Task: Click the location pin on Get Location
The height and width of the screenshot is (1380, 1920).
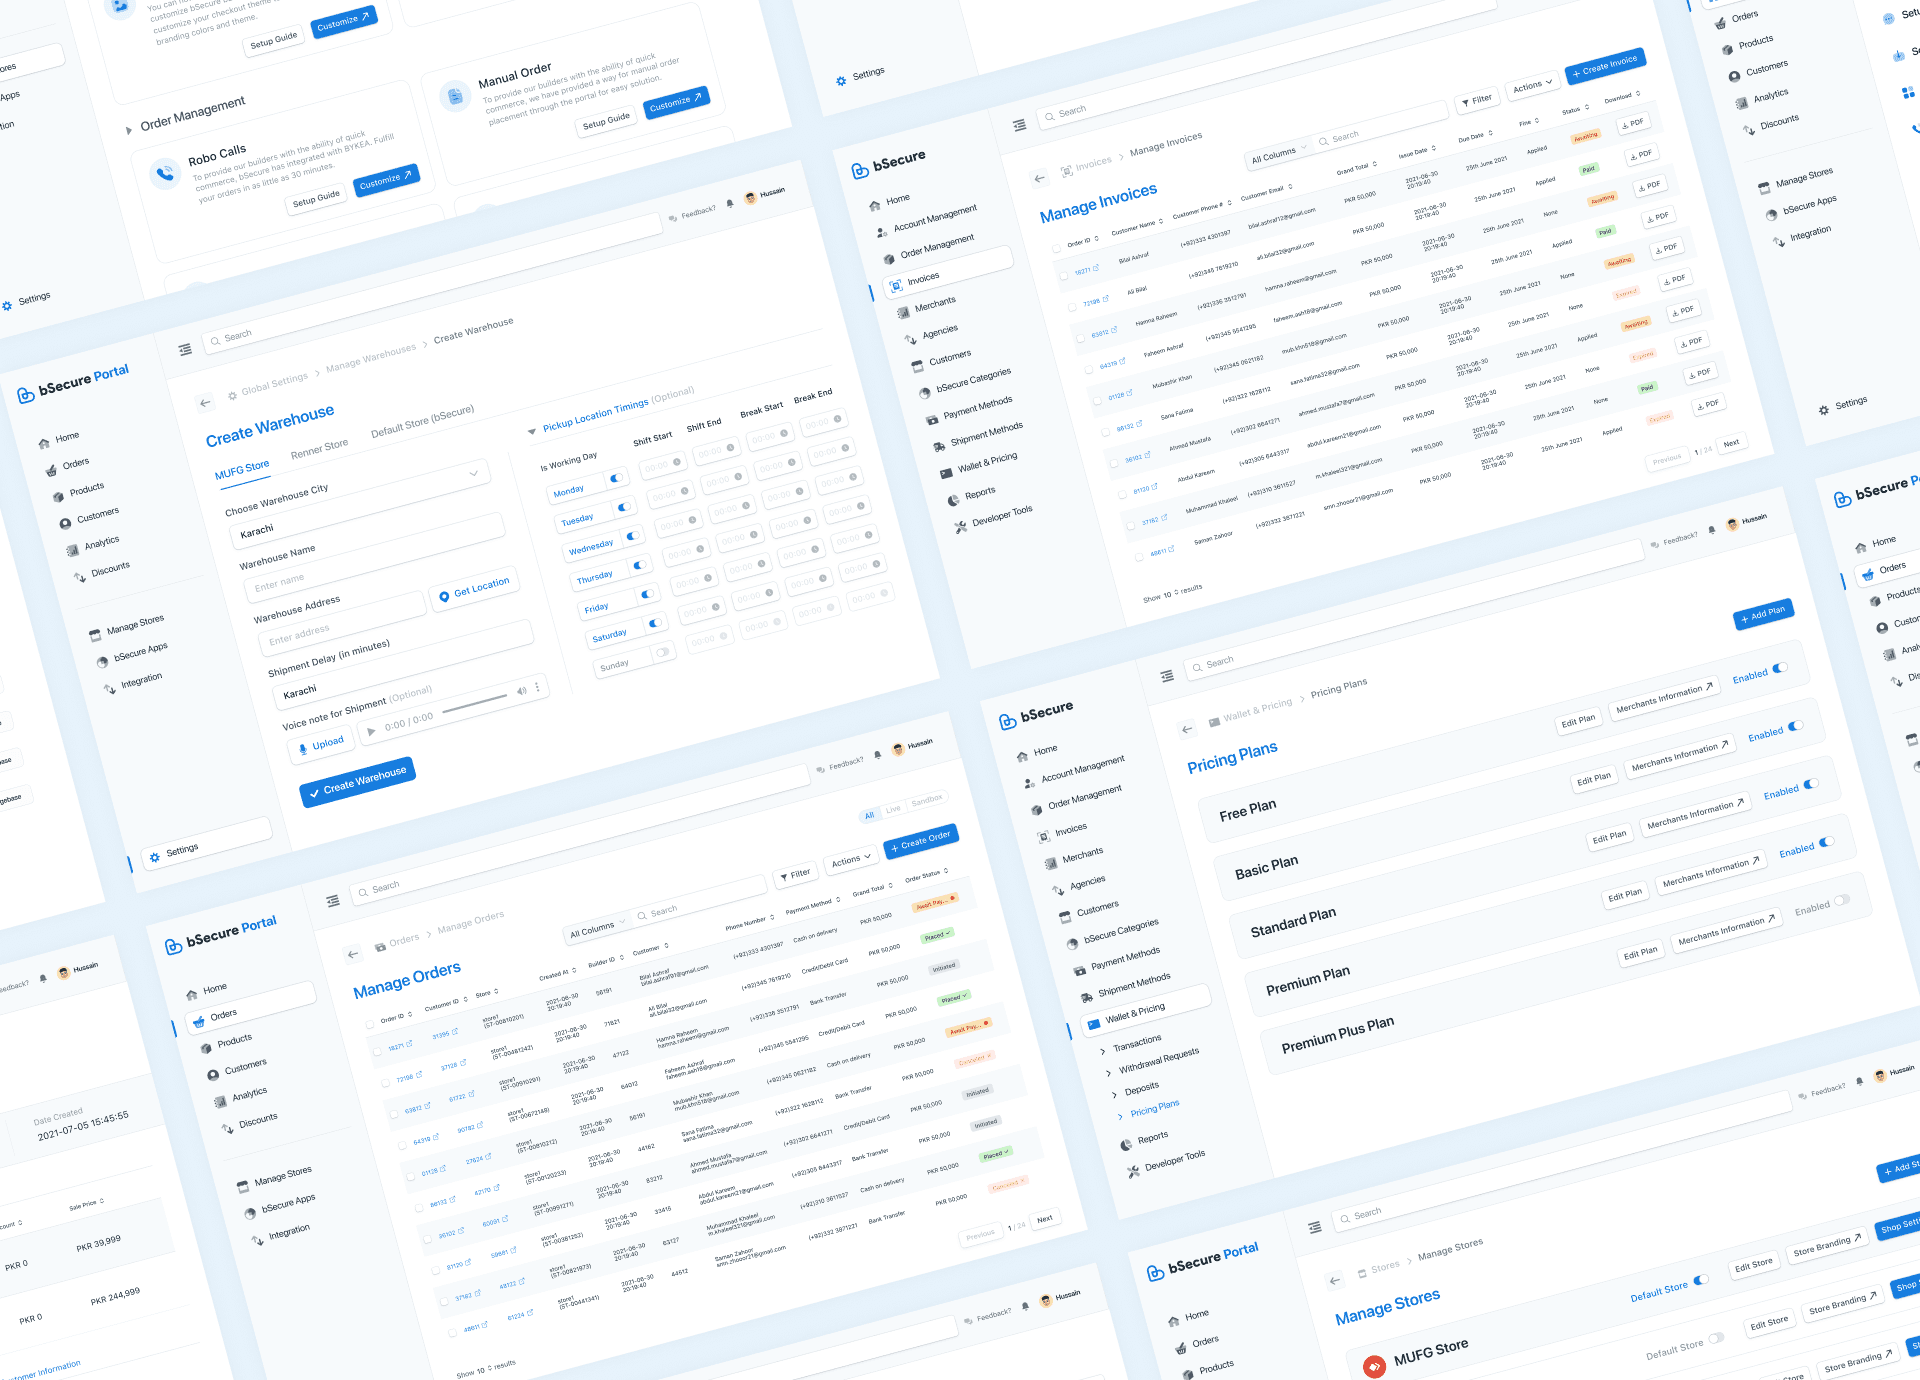Action: tap(444, 596)
